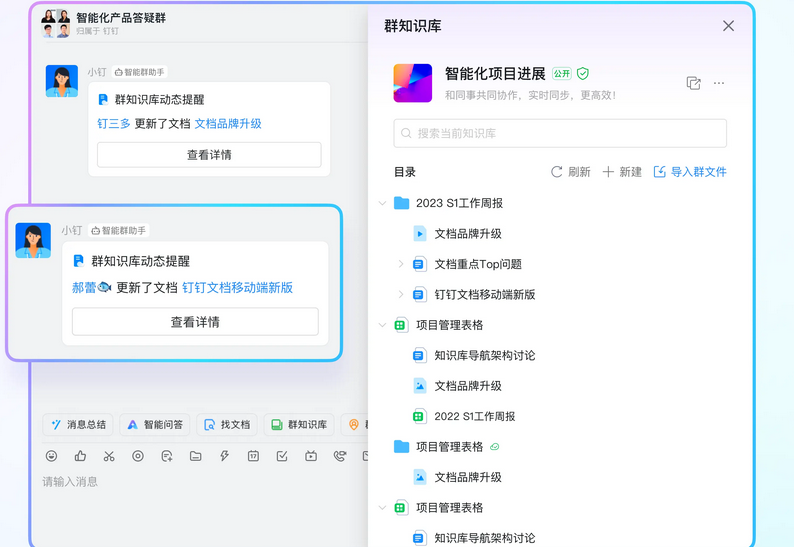Click 查看详情 under 钉三多's update

click(x=209, y=155)
